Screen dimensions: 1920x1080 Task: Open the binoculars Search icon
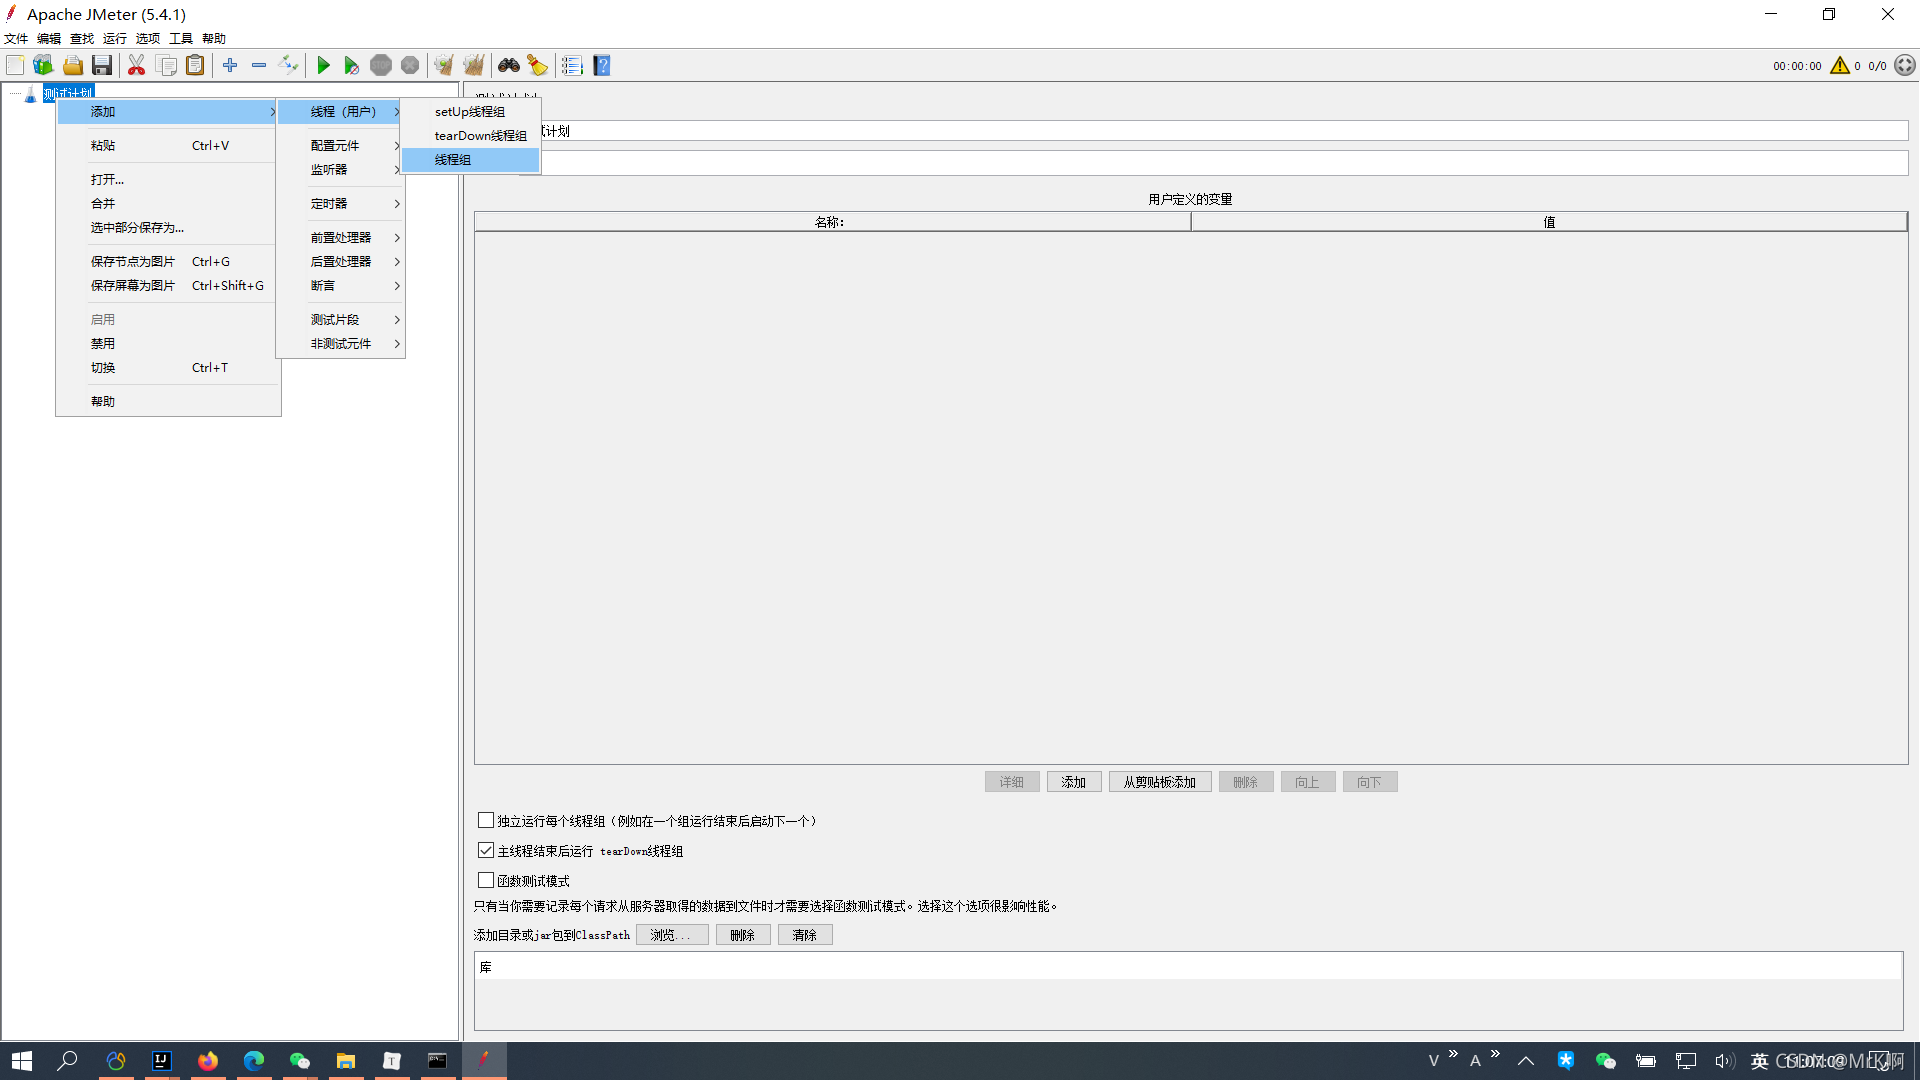(x=509, y=66)
